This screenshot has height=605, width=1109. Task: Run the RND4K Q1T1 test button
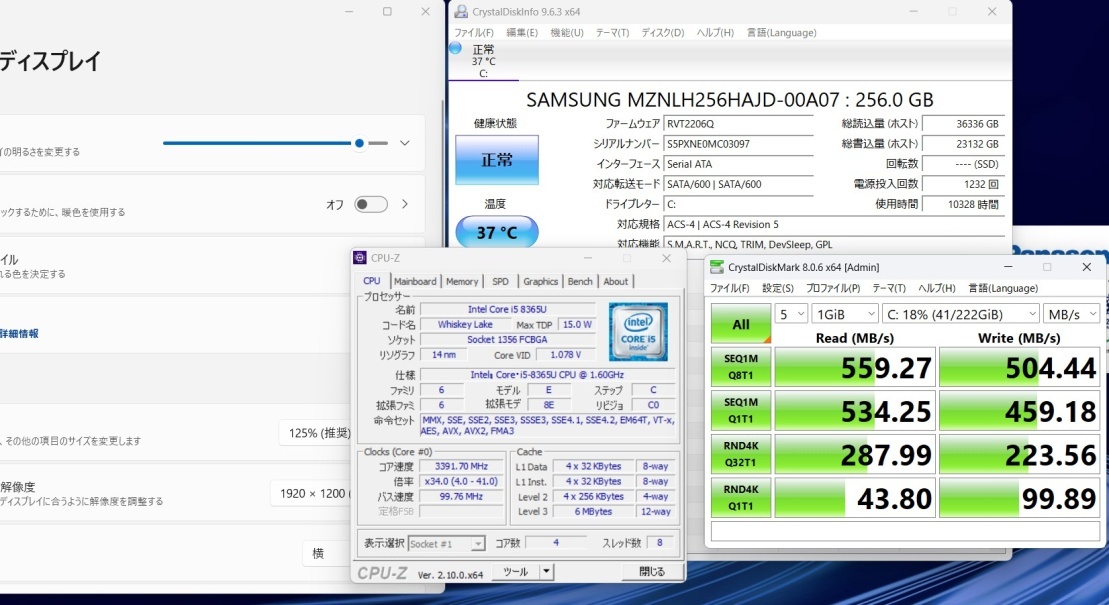(741, 497)
